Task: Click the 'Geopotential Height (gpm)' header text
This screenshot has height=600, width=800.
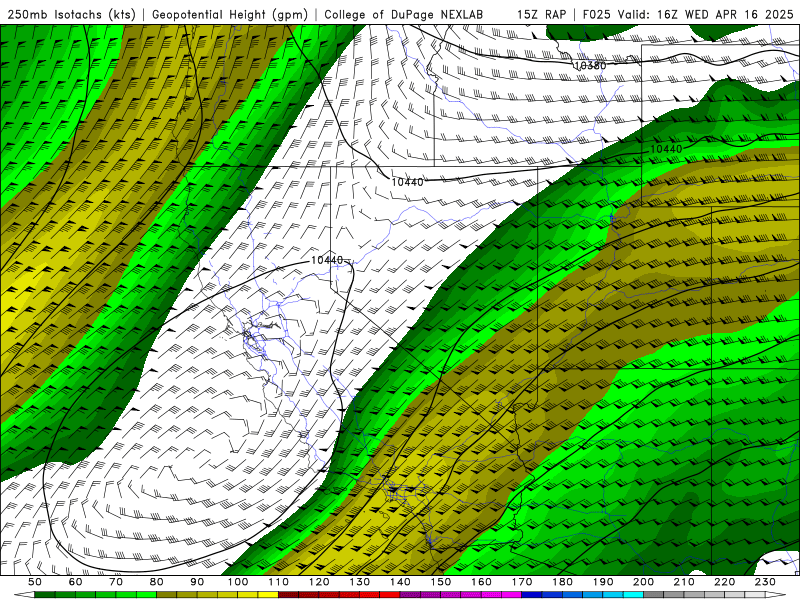Action: [230, 15]
